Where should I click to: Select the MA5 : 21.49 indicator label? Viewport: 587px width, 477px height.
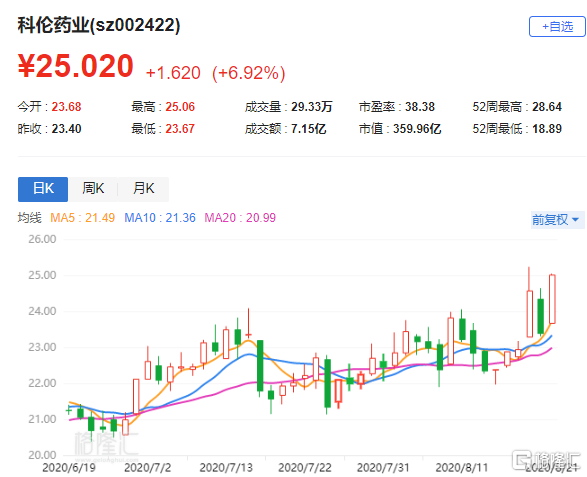[x=82, y=218]
